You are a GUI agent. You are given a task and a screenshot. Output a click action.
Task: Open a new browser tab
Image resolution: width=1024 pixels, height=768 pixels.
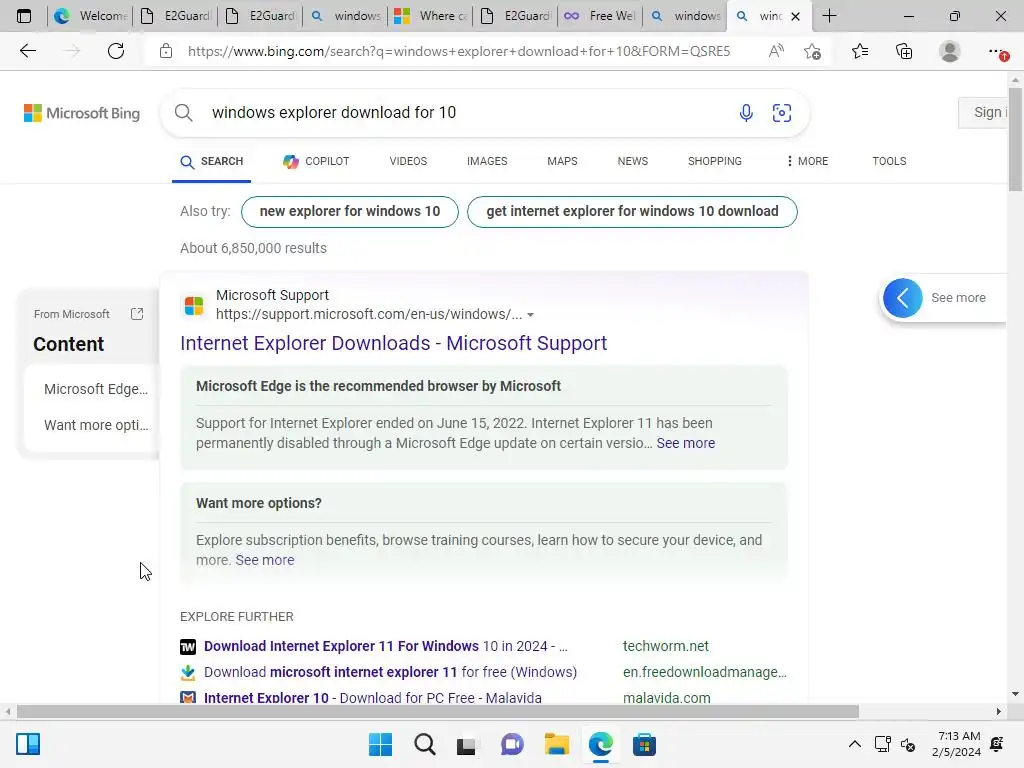pyautogui.click(x=829, y=16)
